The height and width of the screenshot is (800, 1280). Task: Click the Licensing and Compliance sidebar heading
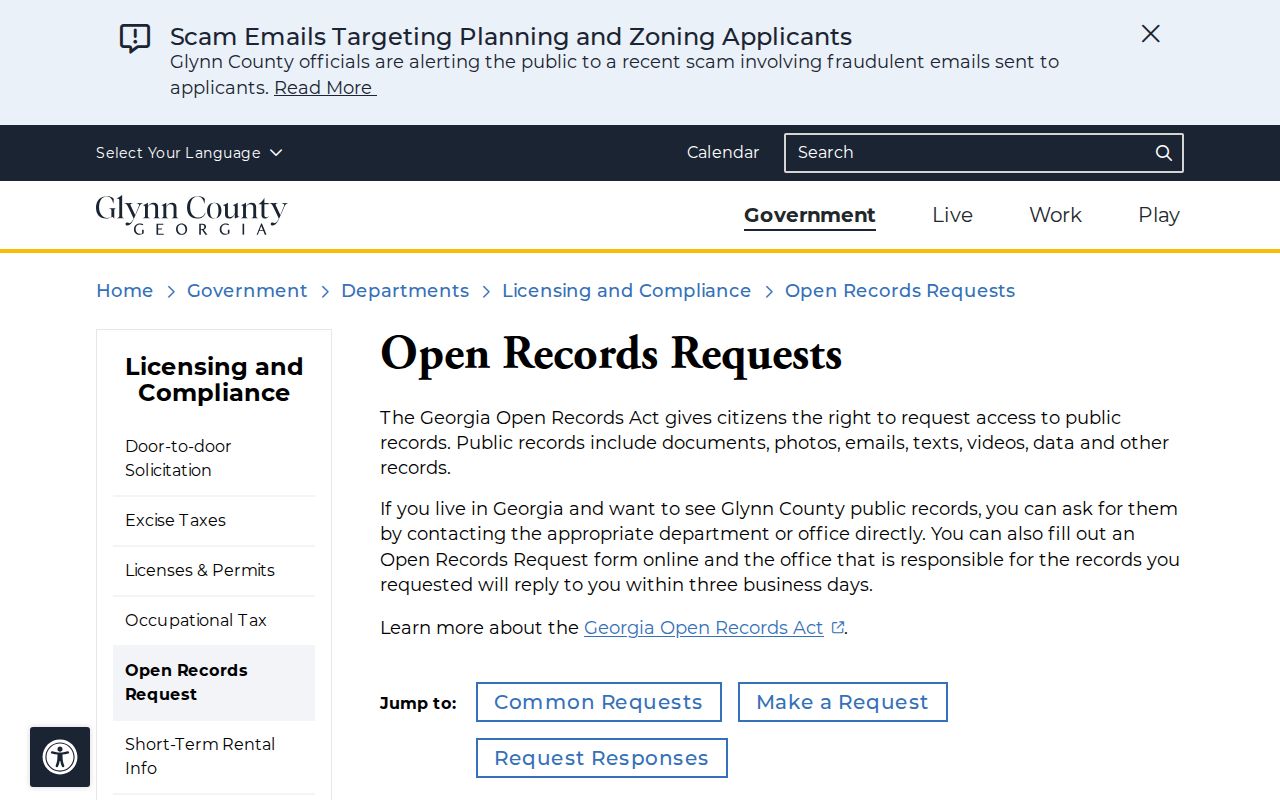[214, 380]
